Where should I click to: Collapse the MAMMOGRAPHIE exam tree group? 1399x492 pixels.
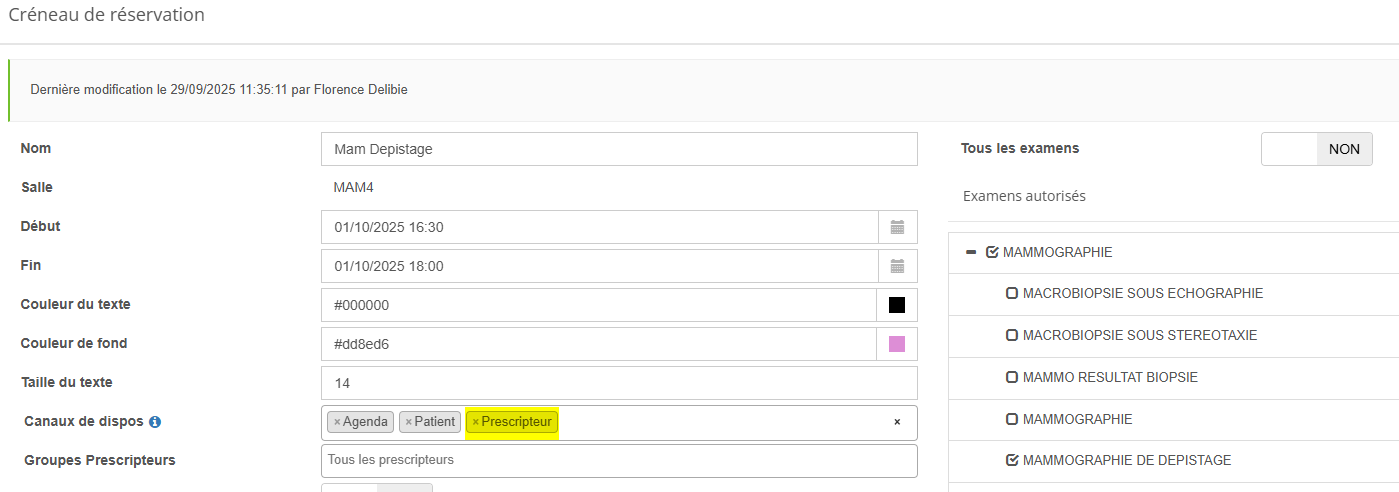(970, 252)
